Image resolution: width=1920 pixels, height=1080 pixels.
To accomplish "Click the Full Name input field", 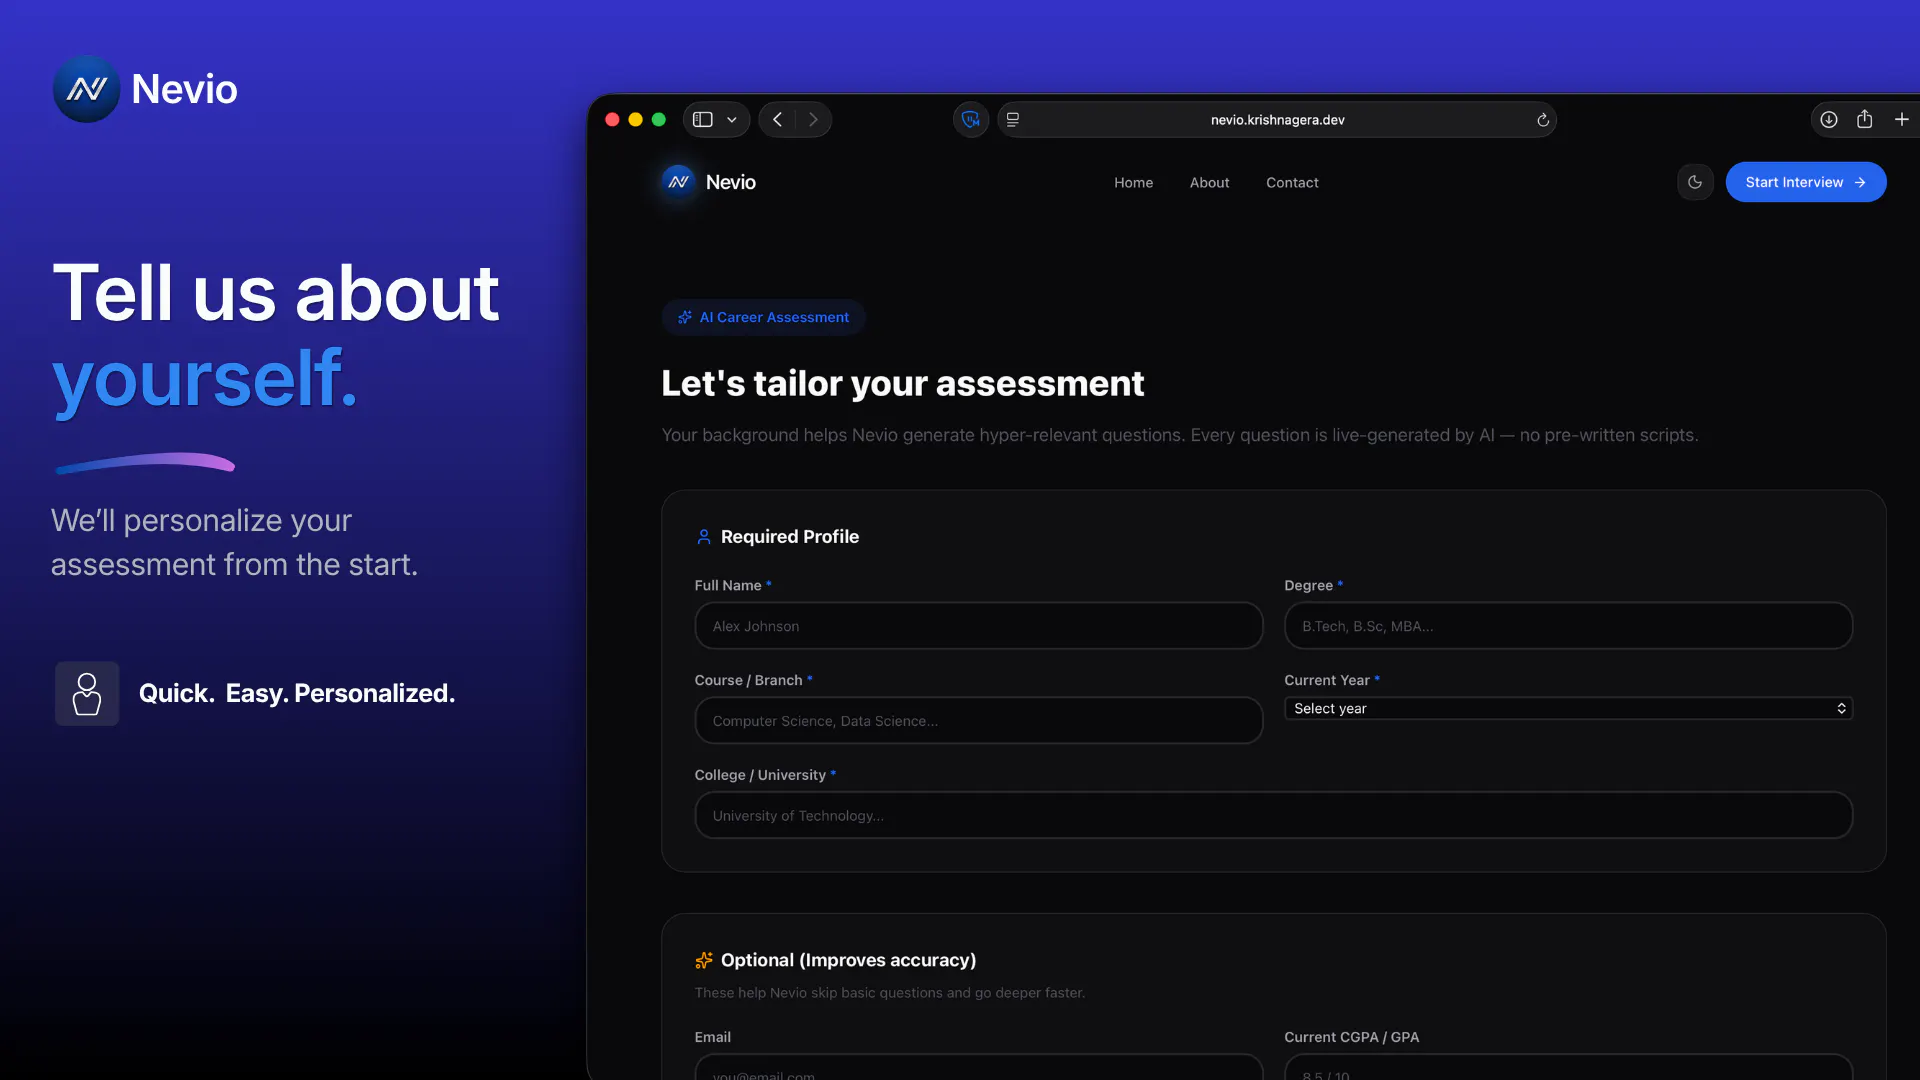I will pos(979,626).
